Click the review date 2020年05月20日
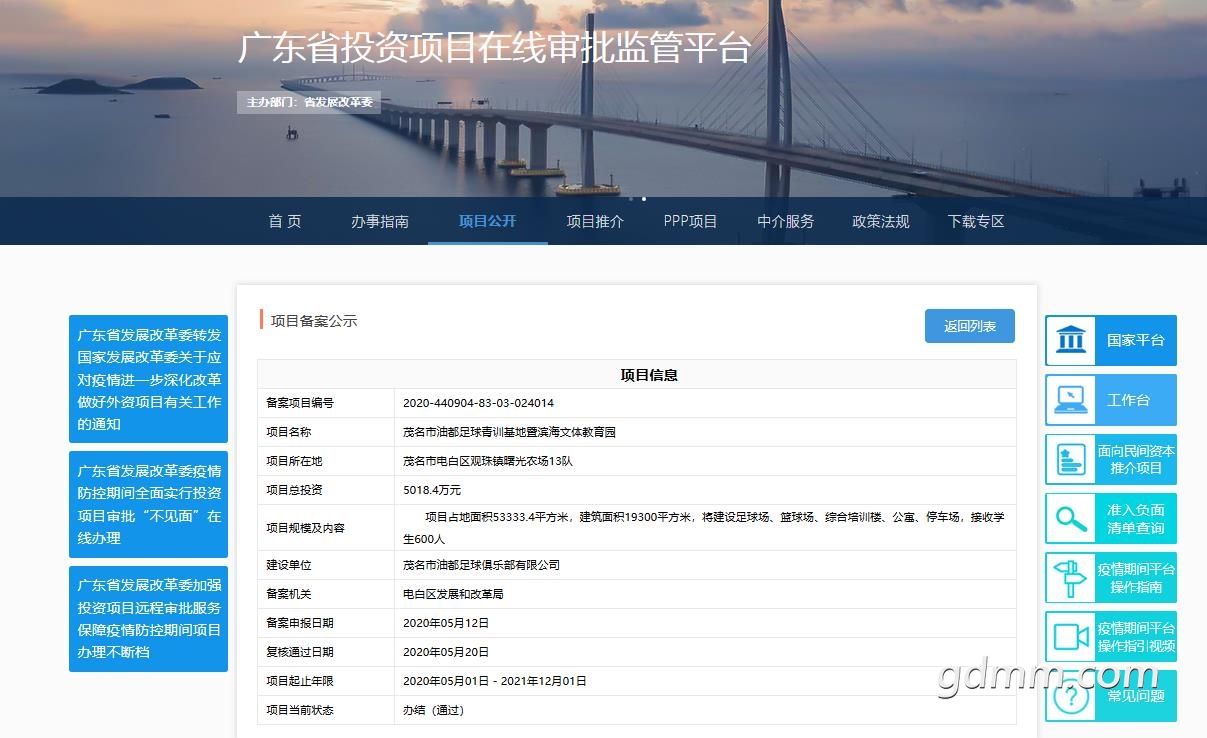This screenshot has width=1207, height=738. click(446, 652)
